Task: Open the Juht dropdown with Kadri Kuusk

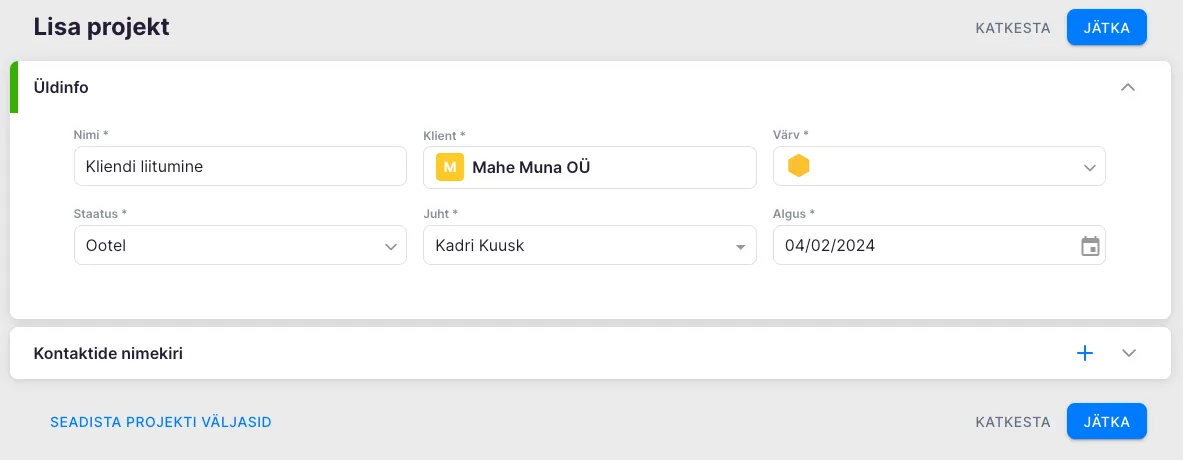Action: 589,245
